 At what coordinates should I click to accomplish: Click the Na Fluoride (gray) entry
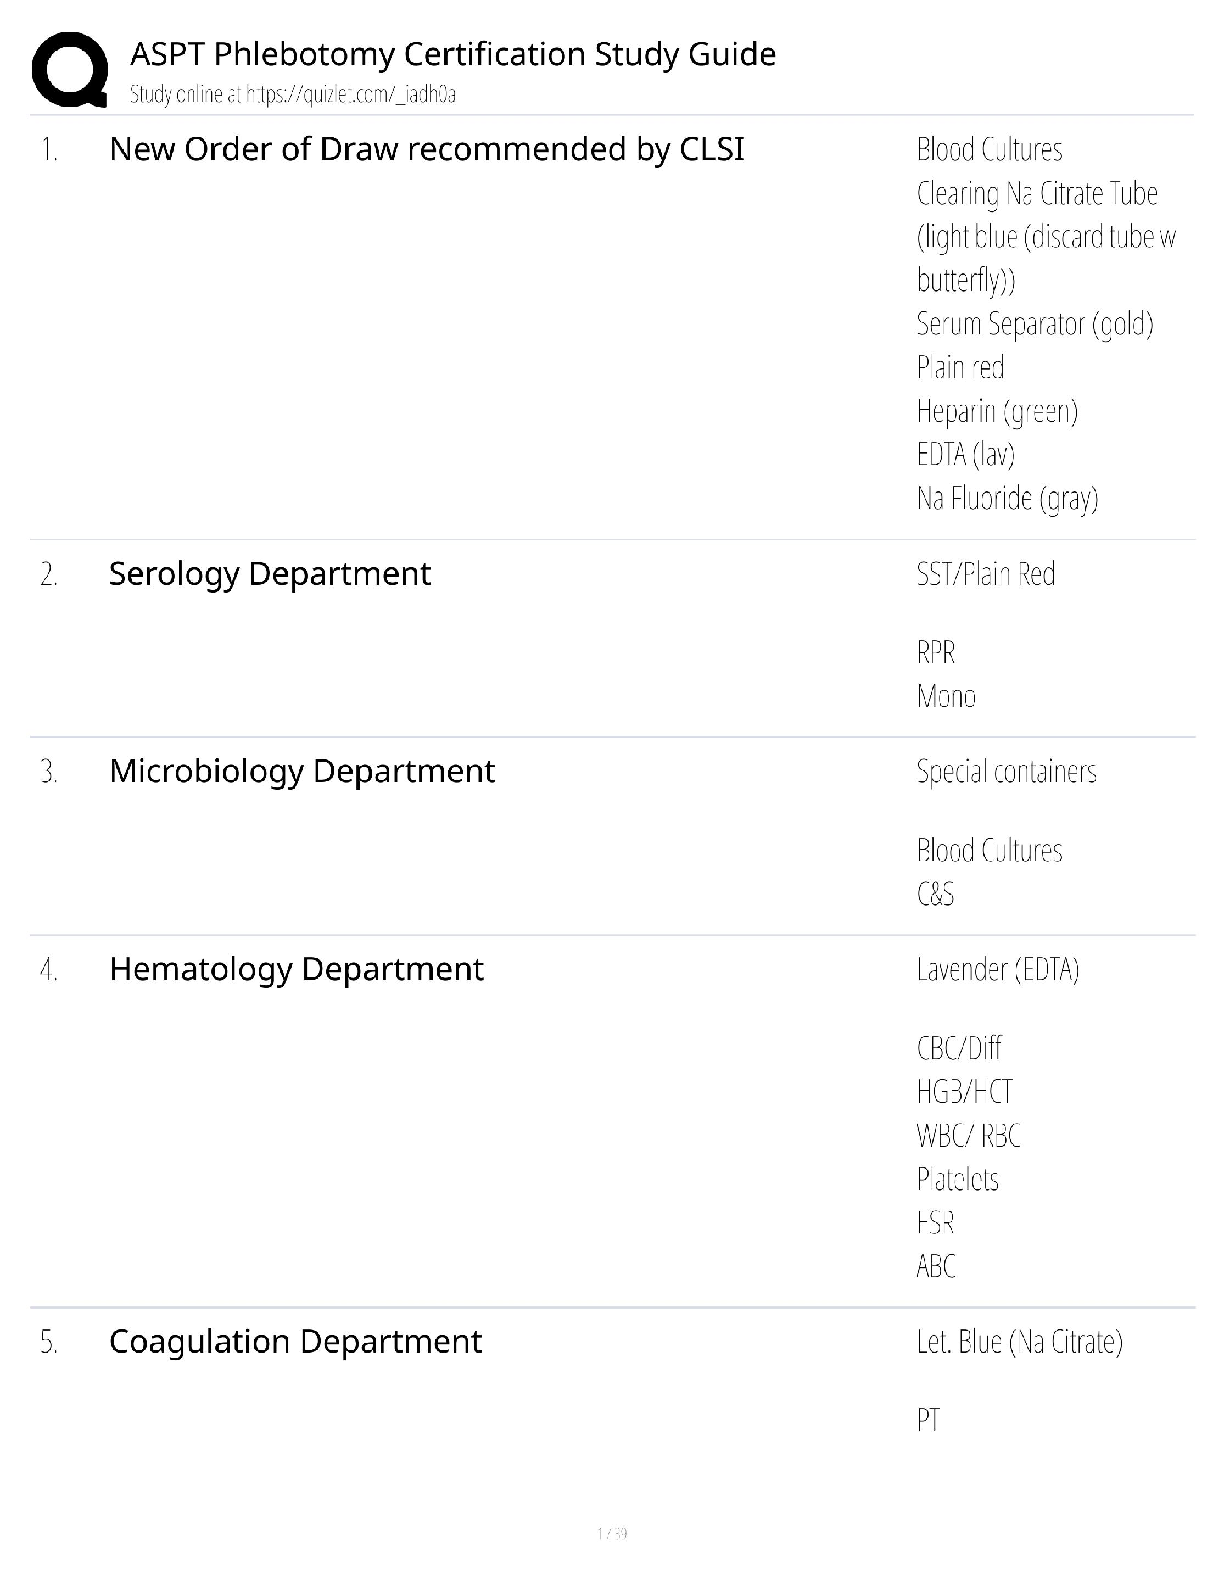tap(1007, 498)
